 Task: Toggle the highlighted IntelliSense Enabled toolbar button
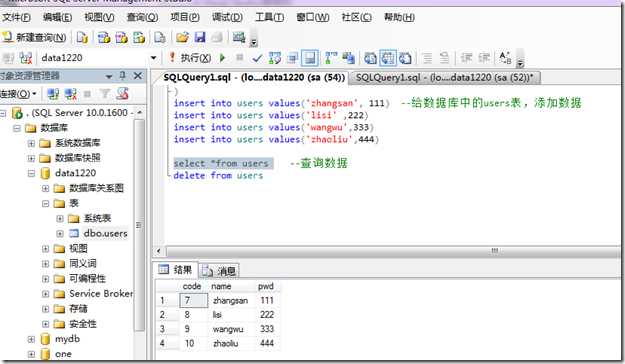[310, 58]
